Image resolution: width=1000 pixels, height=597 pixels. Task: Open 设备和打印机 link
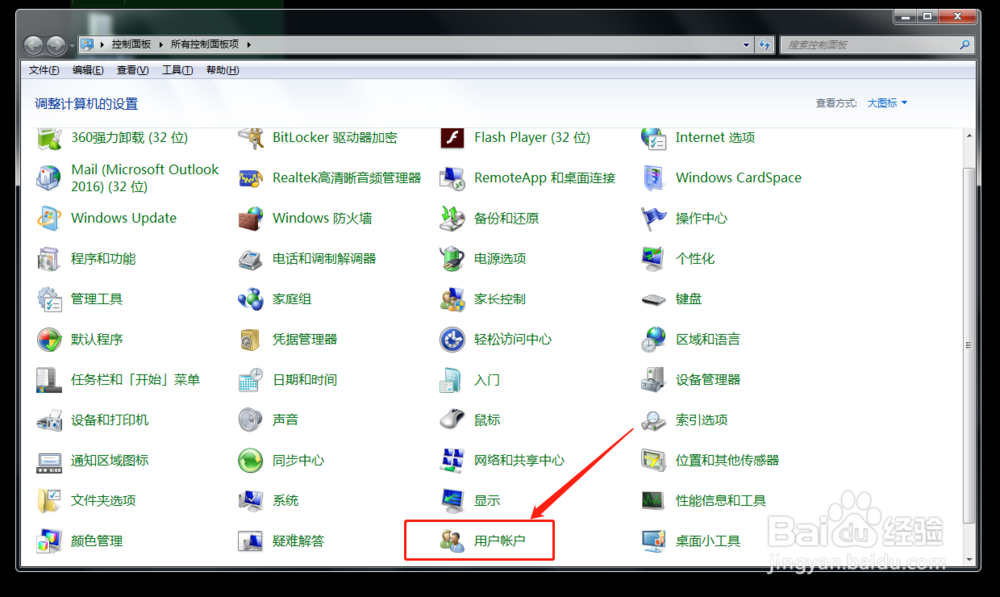coord(110,420)
